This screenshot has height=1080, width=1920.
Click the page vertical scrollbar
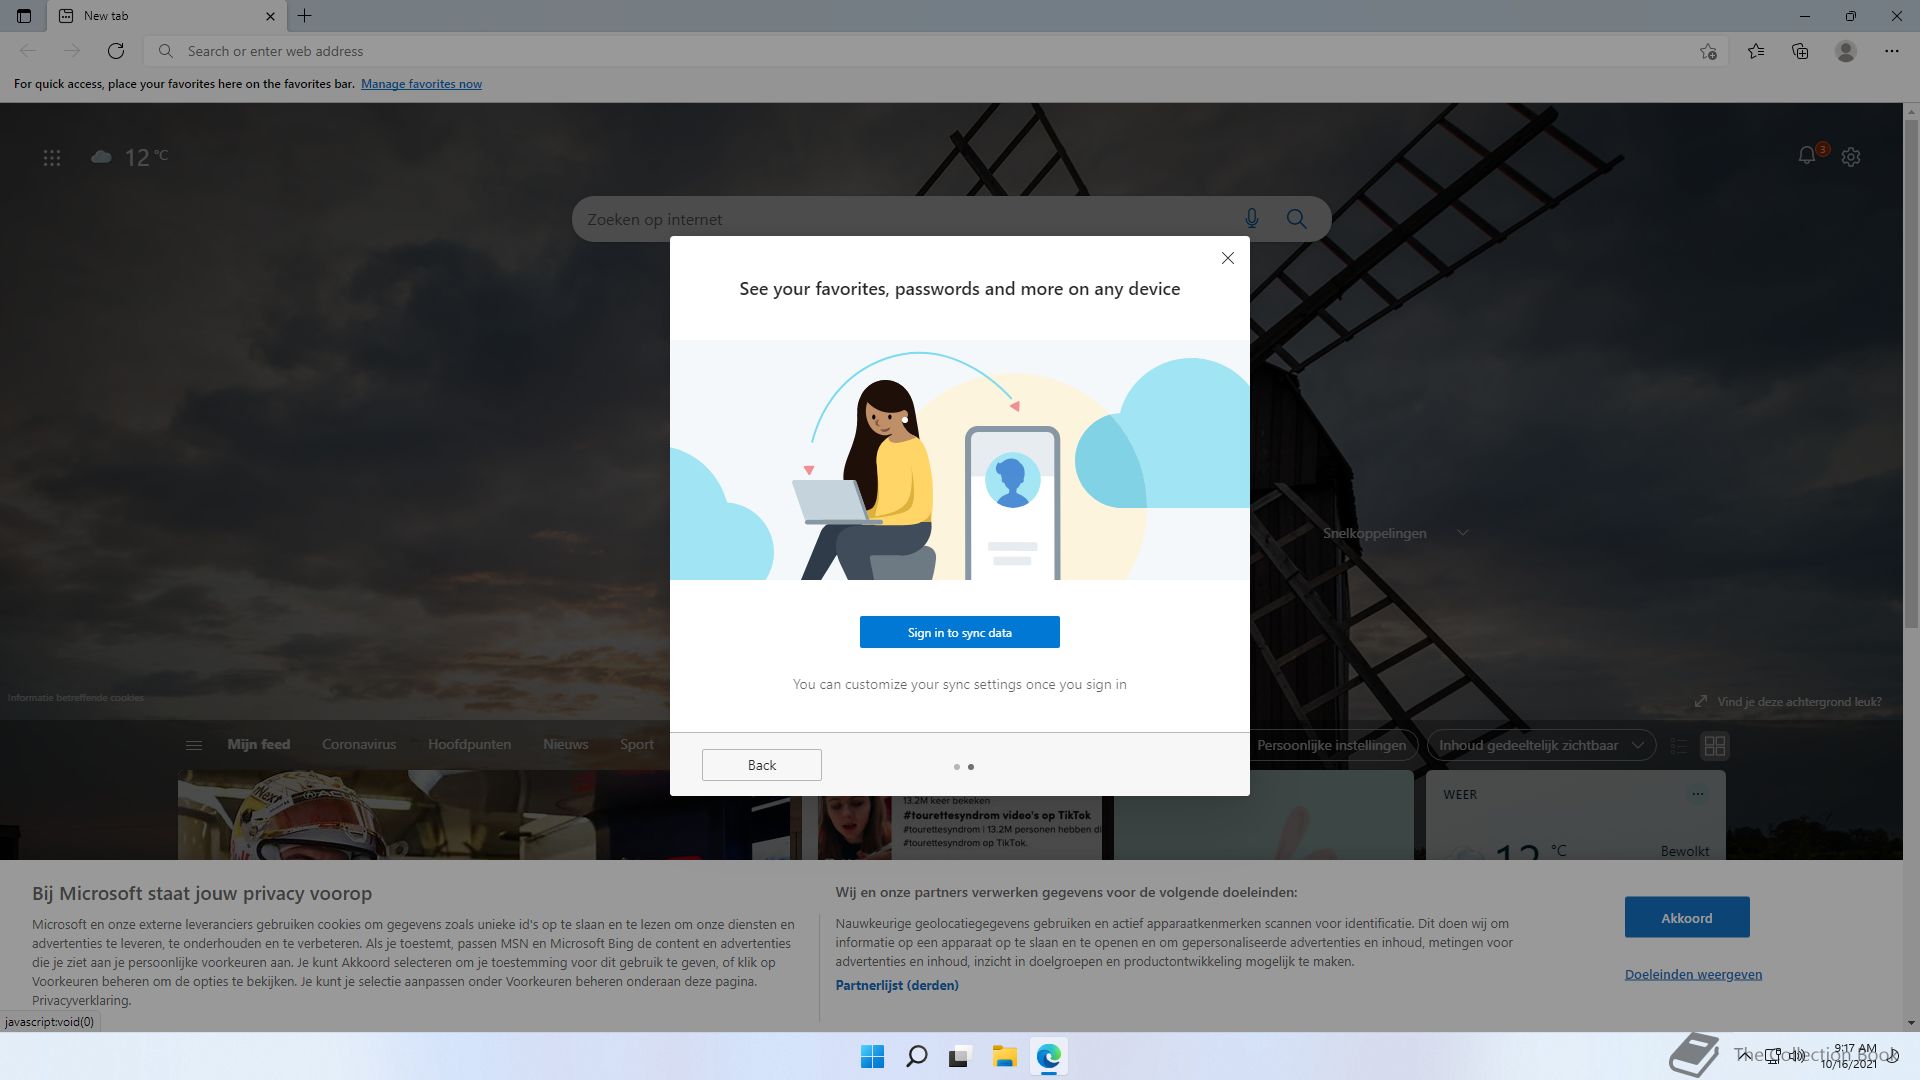pyautogui.click(x=1911, y=375)
